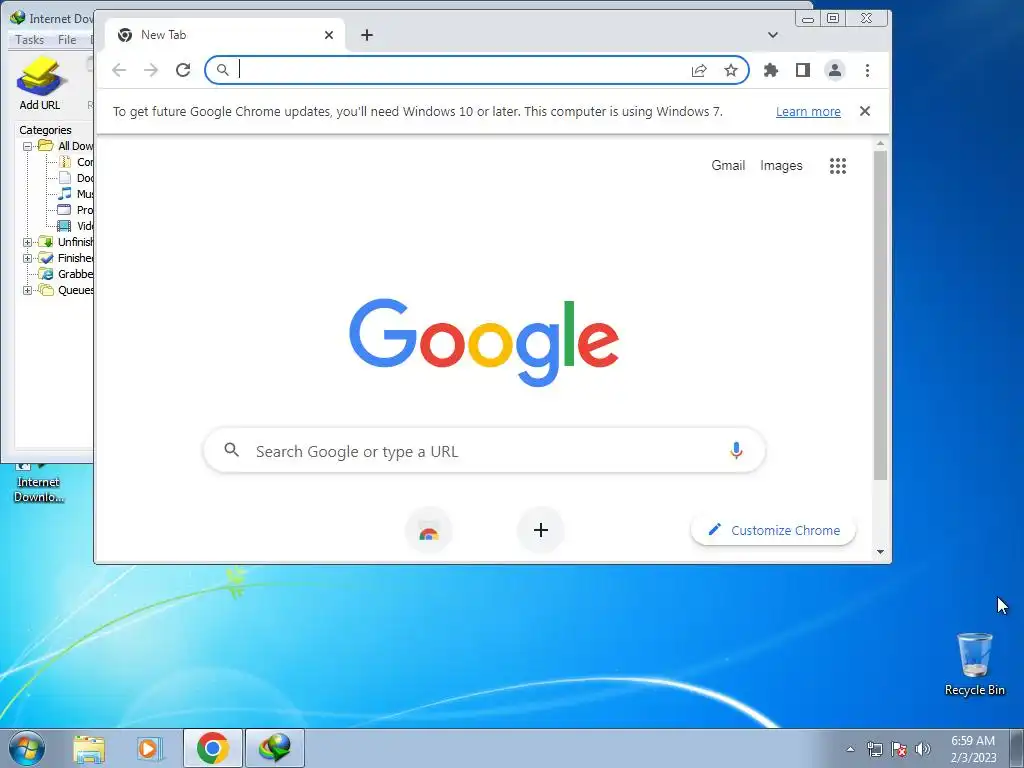Open the Recycle Bin desktop icon
The width and height of the screenshot is (1024, 768).
click(974, 664)
